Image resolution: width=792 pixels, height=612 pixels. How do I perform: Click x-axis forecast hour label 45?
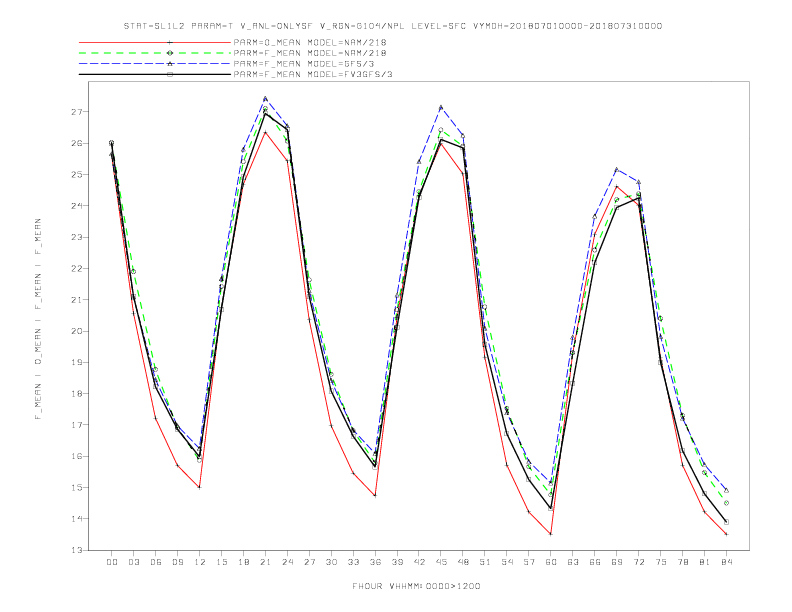pyautogui.click(x=441, y=562)
